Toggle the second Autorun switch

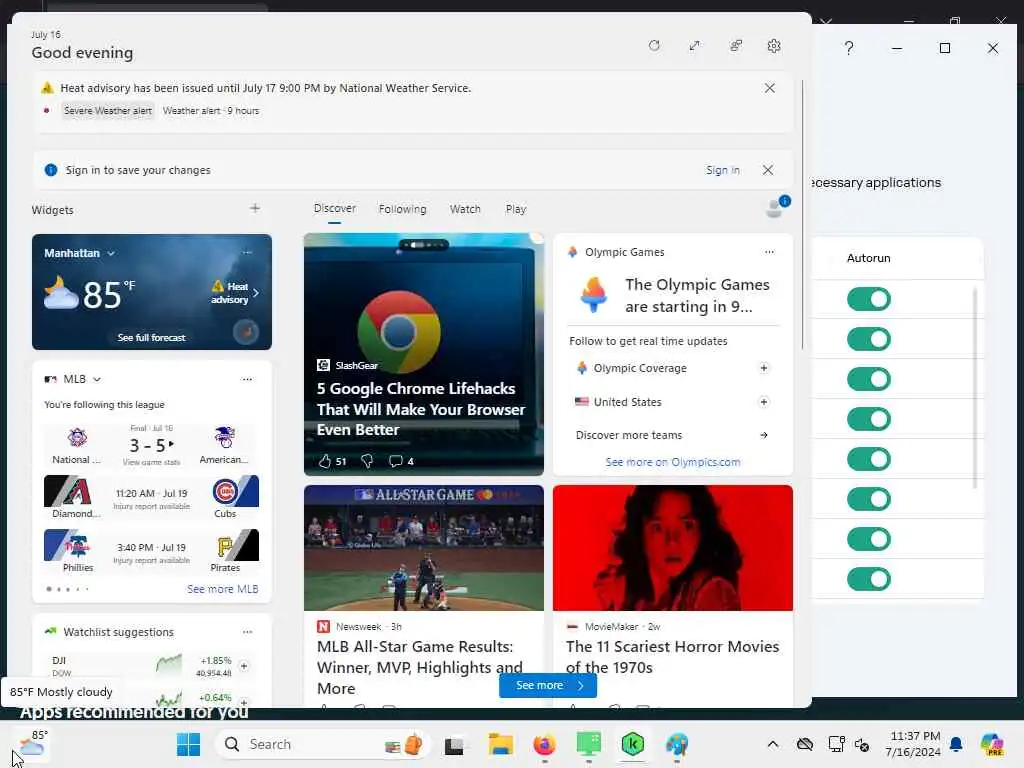click(869, 339)
